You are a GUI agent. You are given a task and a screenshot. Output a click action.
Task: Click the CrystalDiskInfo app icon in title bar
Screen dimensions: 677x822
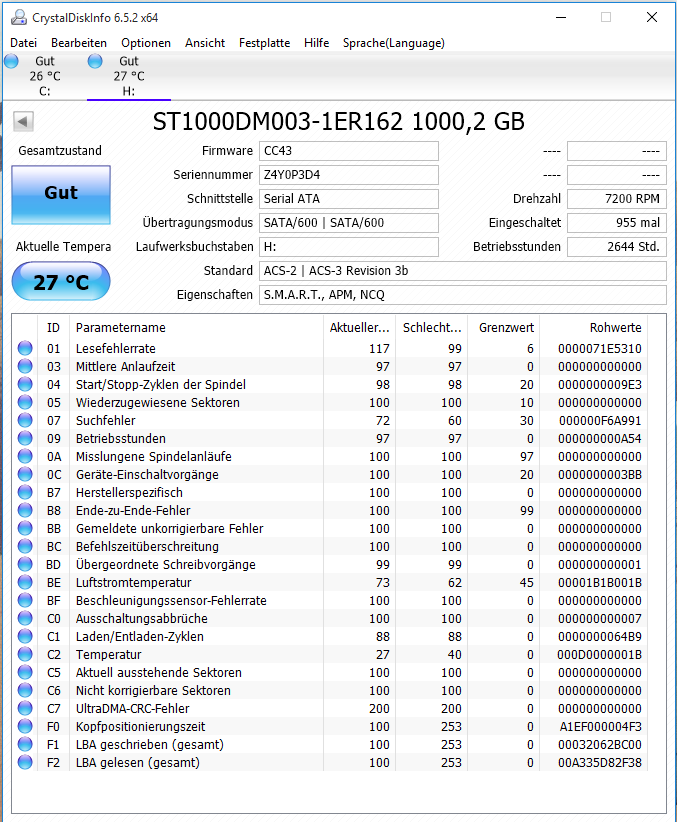pos(19,17)
